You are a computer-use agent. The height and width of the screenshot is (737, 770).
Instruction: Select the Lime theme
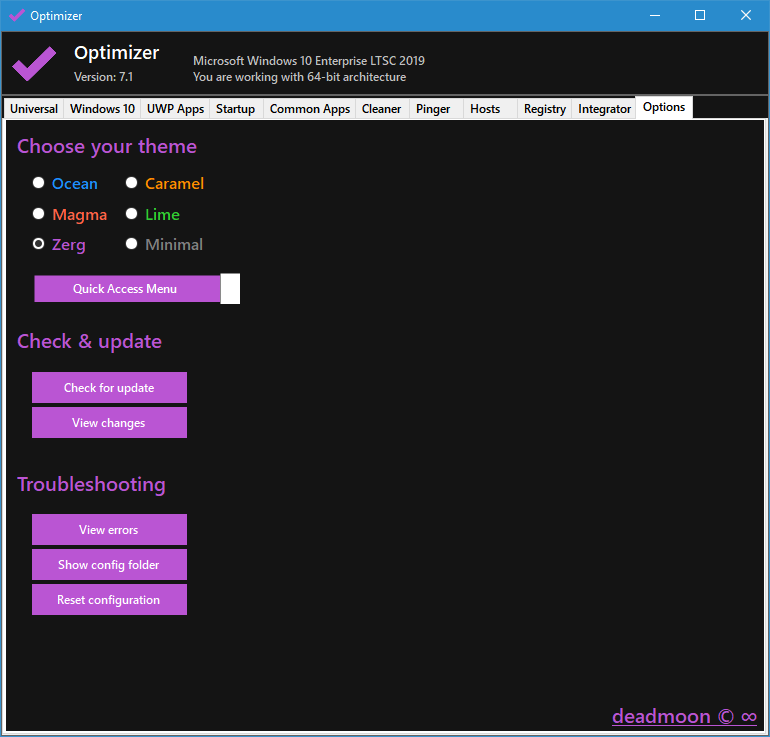132,214
